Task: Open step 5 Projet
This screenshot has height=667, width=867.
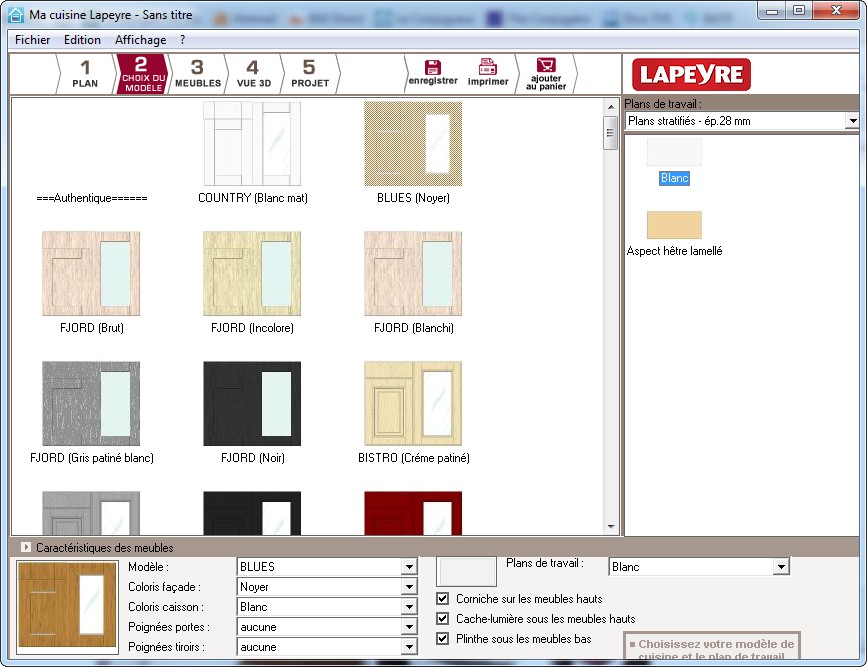Action: 309,74
